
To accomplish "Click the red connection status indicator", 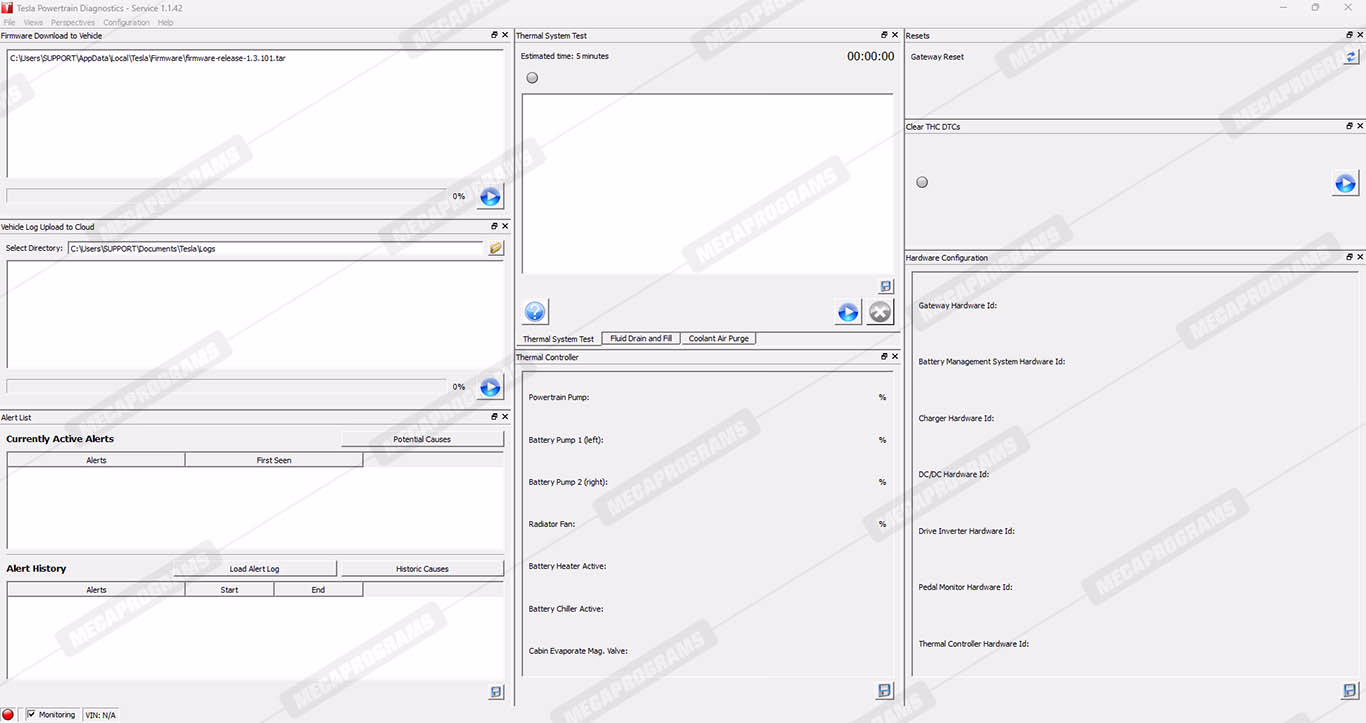I will [9, 715].
